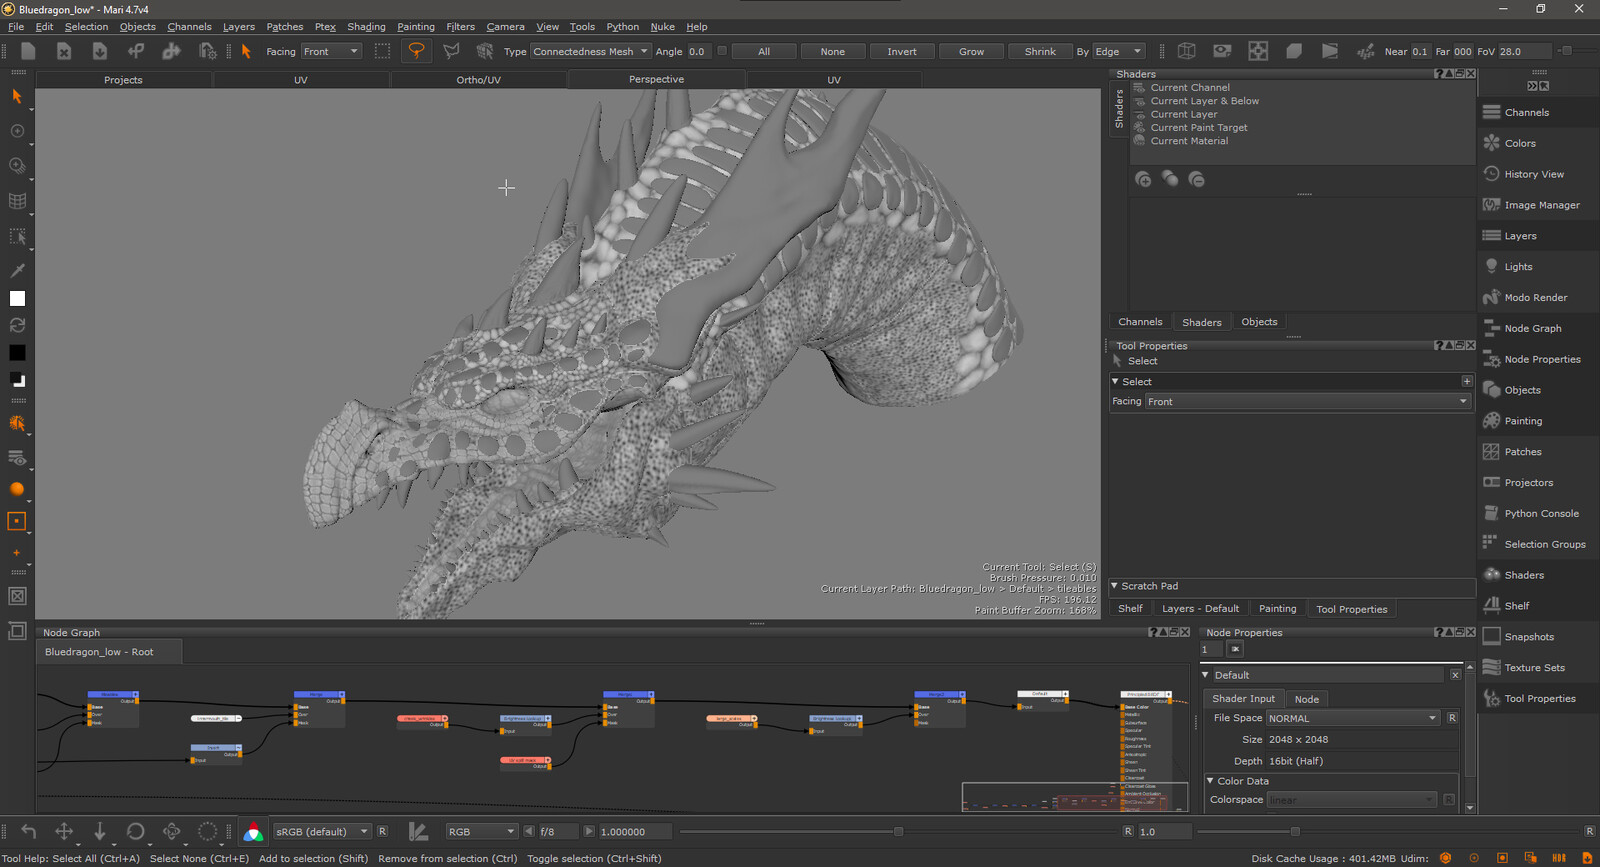Collapse the Select section expander
1600x867 pixels.
[x=1115, y=381]
